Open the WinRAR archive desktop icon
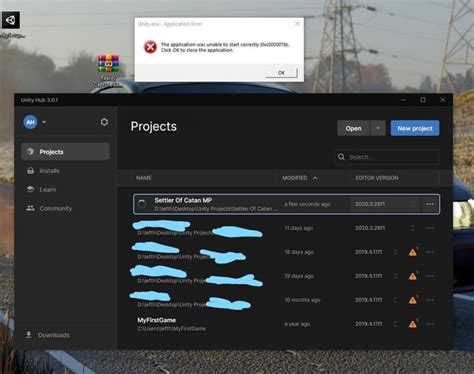 [x=108, y=63]
